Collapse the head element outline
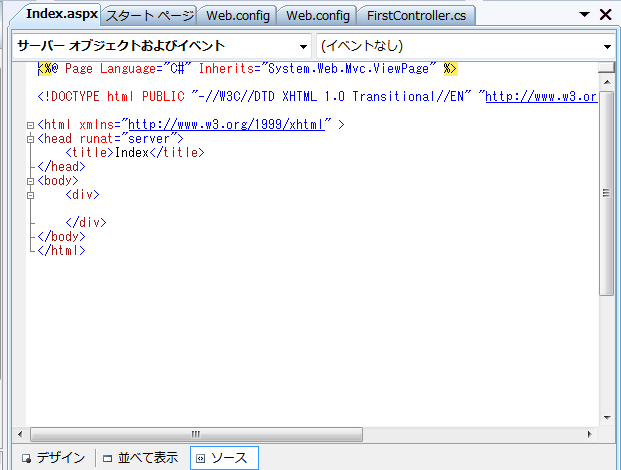This screenshot has width=621, height=470. [x=30, y=139]
